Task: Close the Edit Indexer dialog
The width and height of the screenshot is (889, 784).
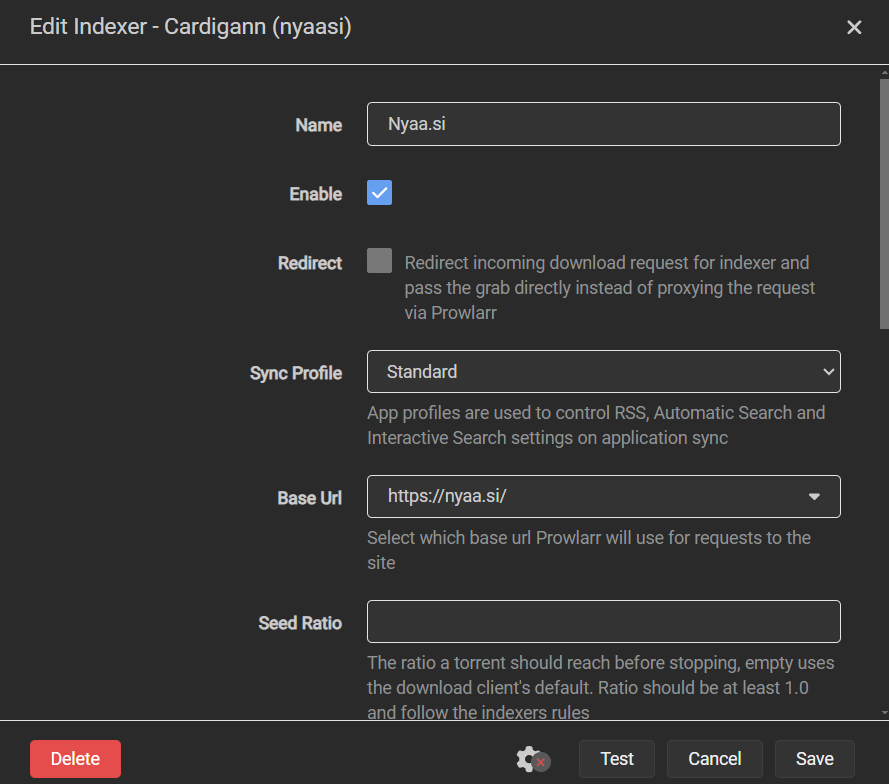Action: point(854,28)
